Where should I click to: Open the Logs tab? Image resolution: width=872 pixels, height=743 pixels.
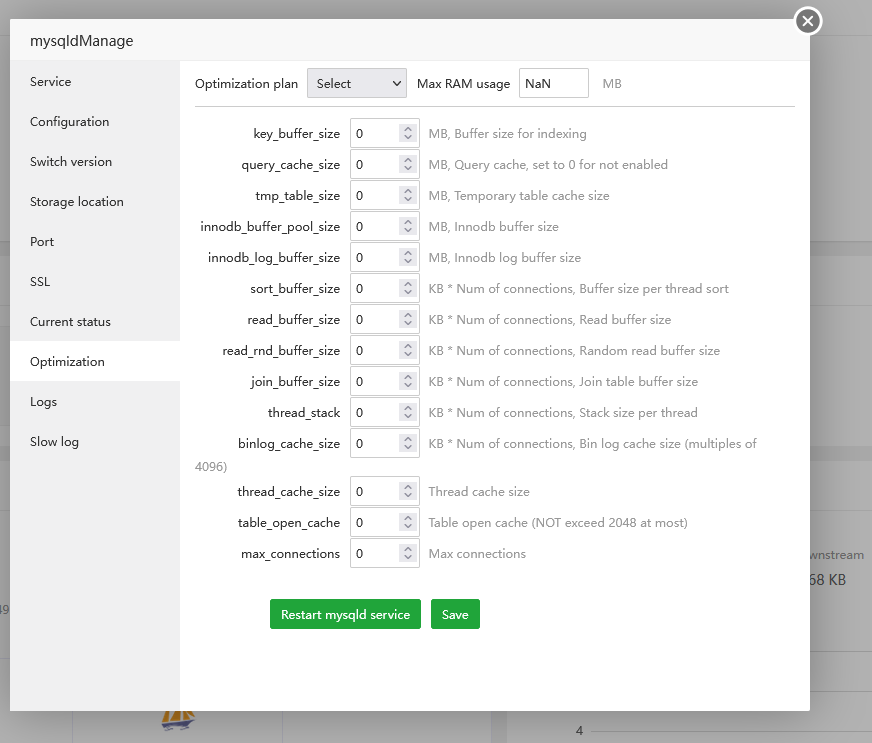pos(43,402)
